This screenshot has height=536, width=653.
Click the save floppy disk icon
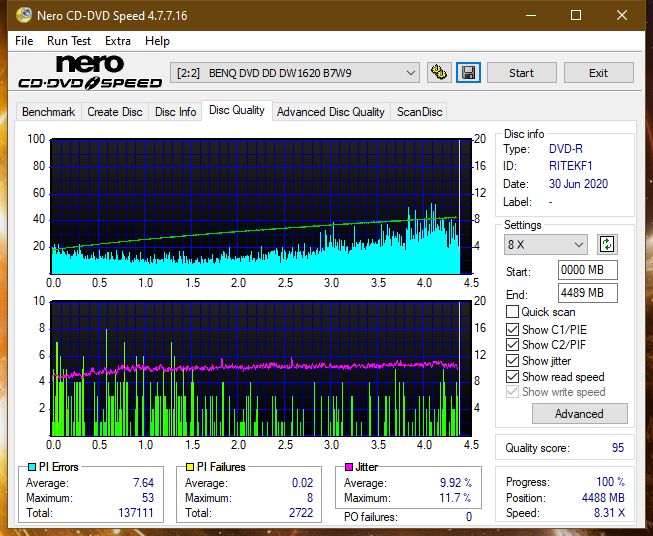pos(468,73)
